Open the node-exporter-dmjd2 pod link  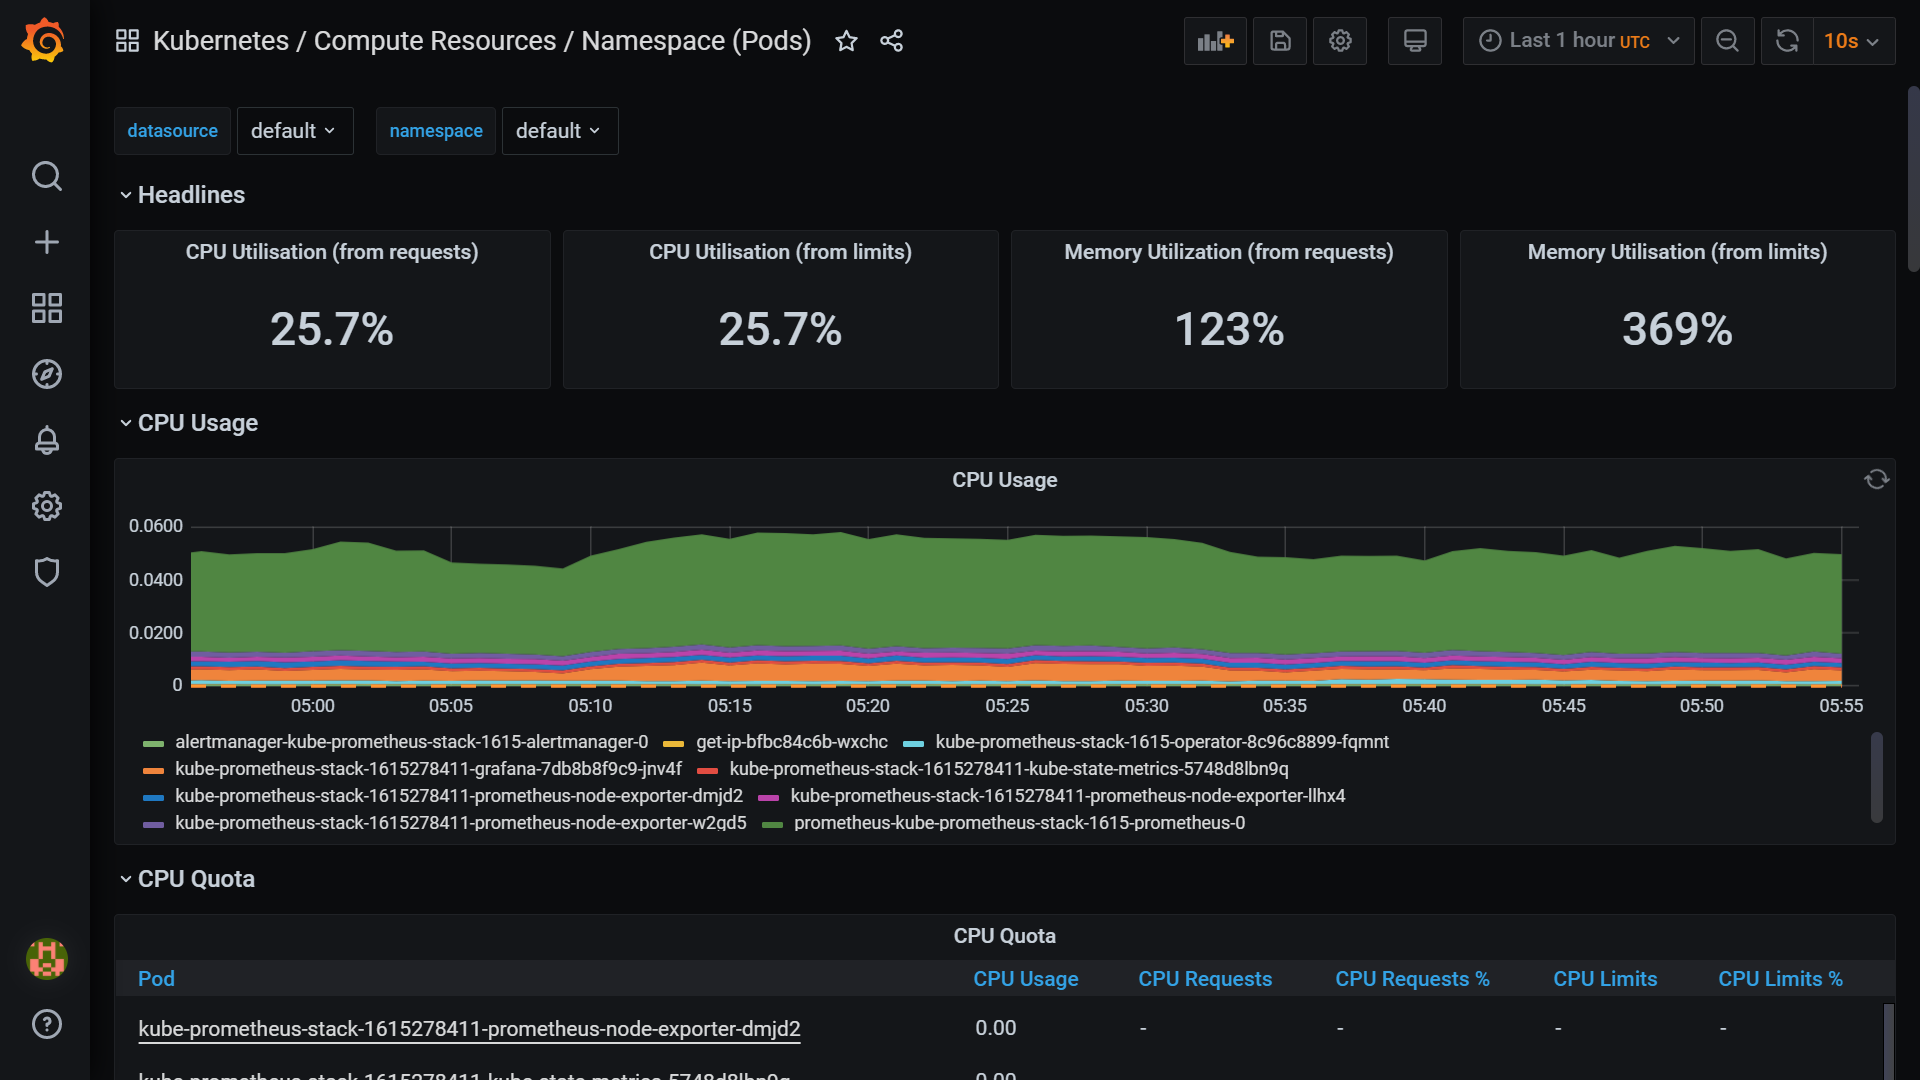pyautogui.click(x=469, y=1029)
